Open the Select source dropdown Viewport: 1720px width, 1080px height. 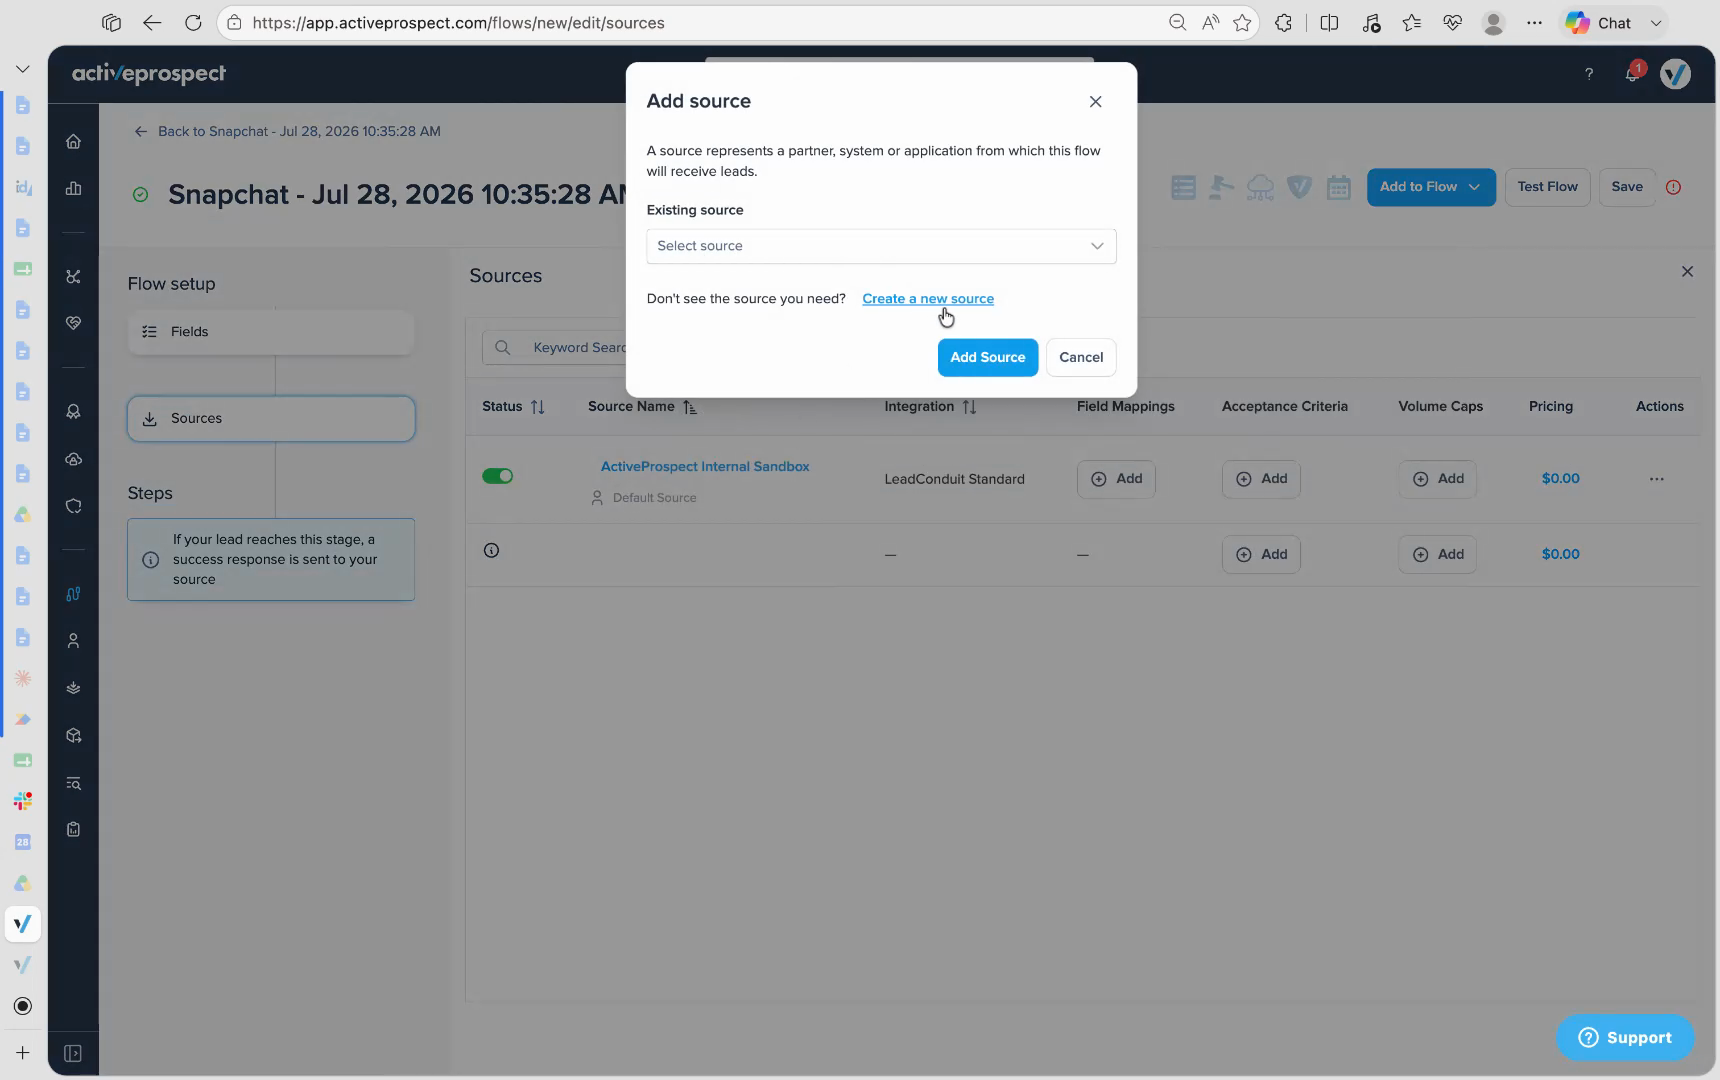(x=881, y=246)
